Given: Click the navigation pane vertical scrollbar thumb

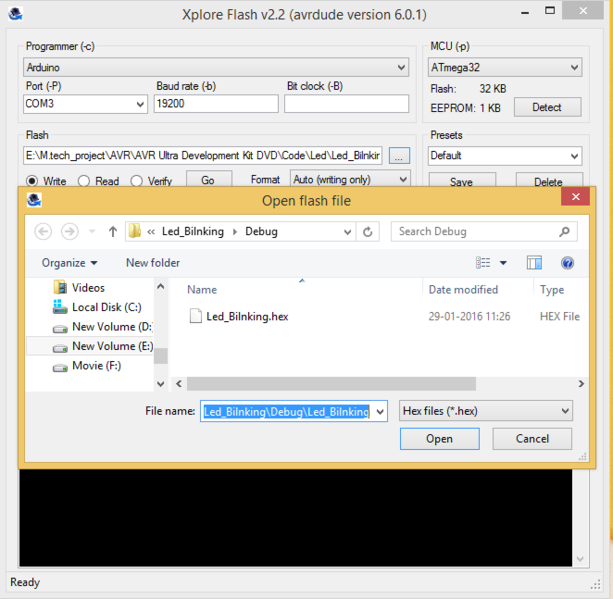Looking at the screenshot, I should pos(161,356).
